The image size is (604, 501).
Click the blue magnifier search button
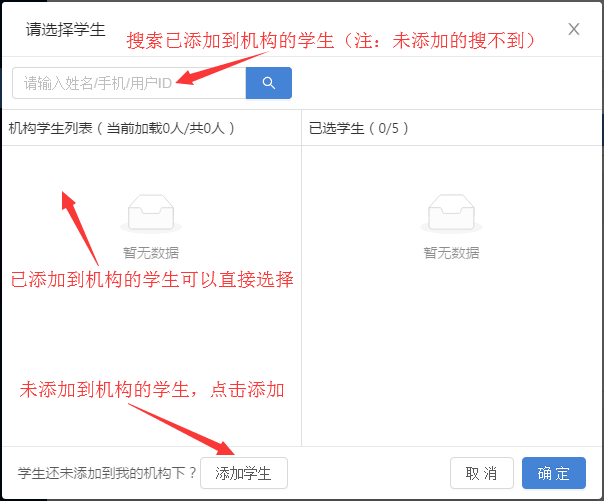point(268,83)
